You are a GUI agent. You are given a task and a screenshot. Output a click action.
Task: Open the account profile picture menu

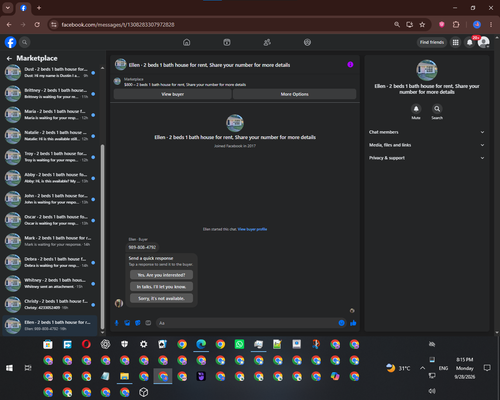tap(483, 42)
